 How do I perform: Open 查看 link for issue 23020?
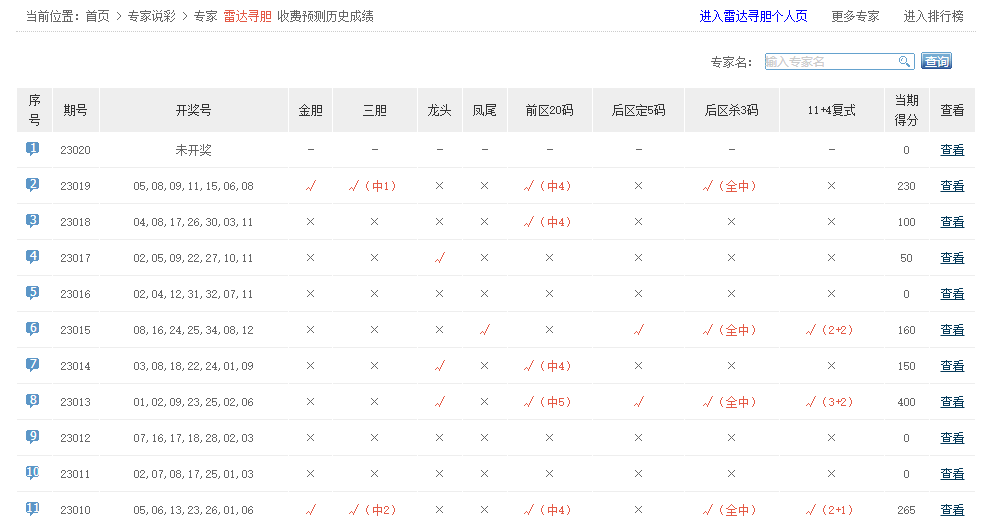pos(952,150)
